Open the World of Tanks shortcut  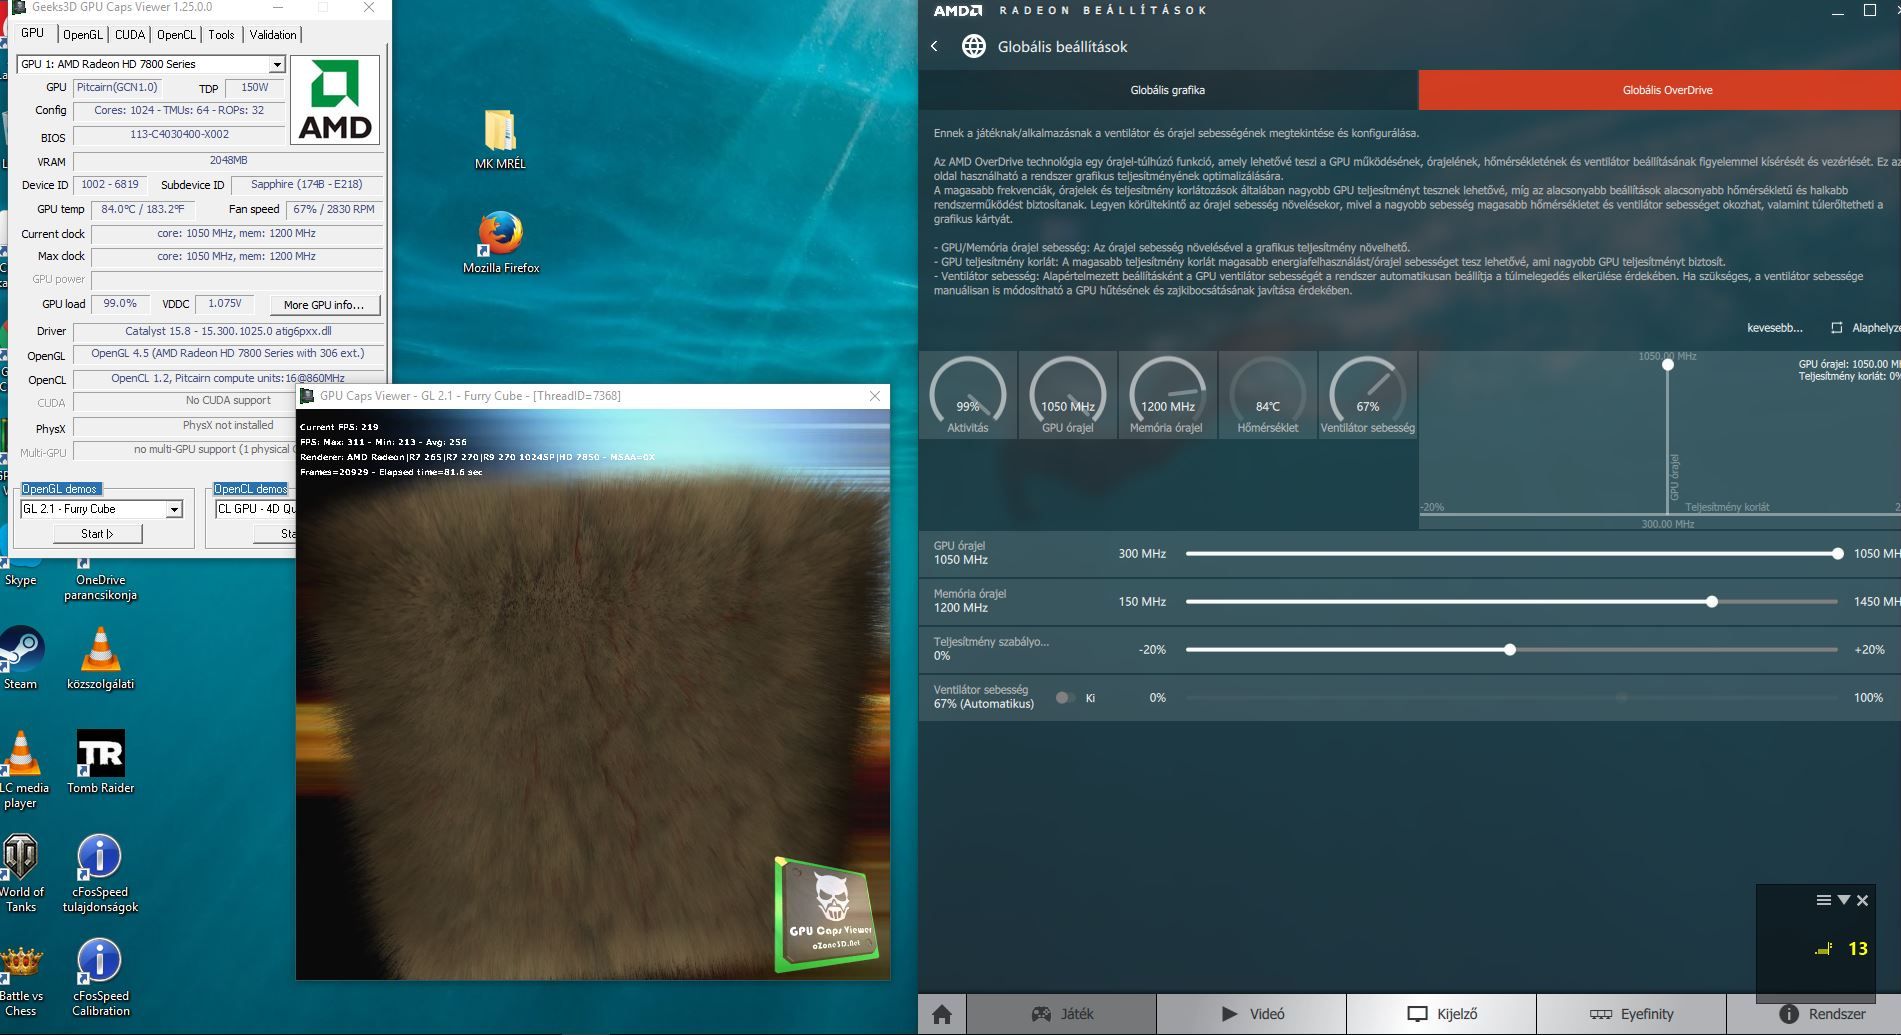21,872
